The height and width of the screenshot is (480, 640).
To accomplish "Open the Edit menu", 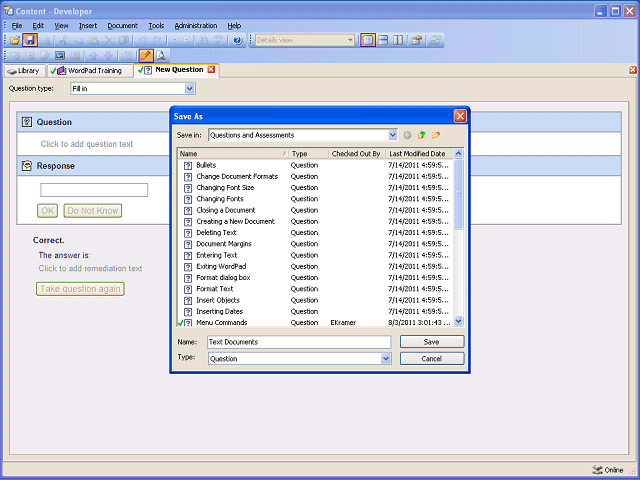I will [x=38, y=26].
